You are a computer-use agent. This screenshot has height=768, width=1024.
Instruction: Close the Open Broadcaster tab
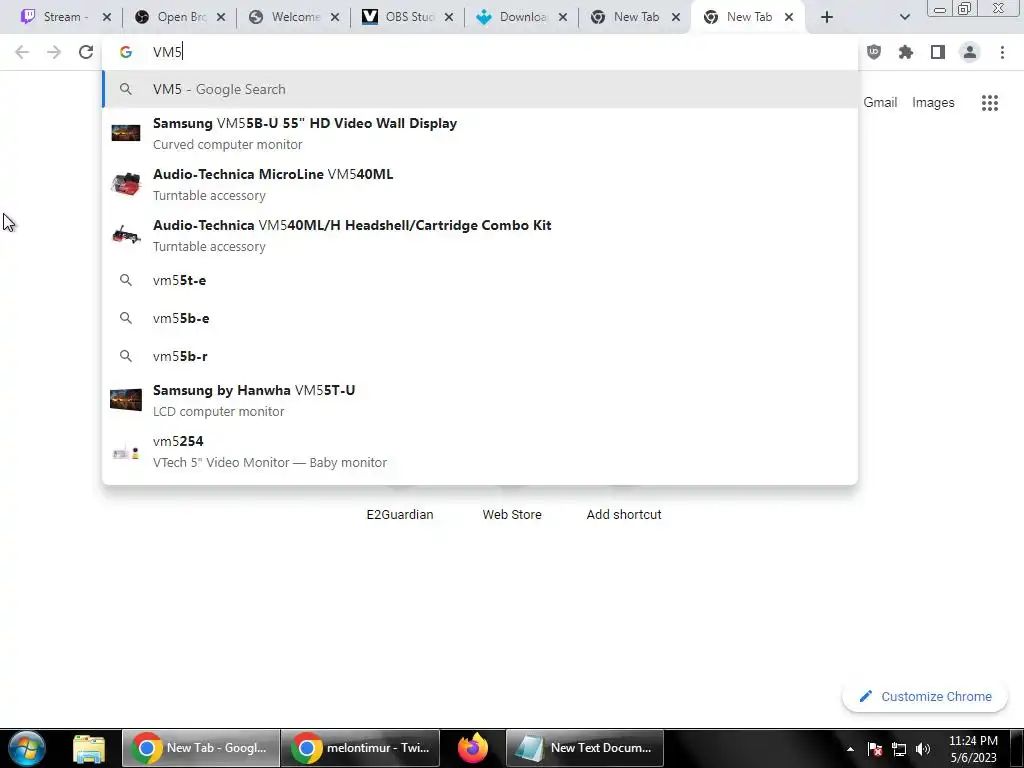click(221, 17)
